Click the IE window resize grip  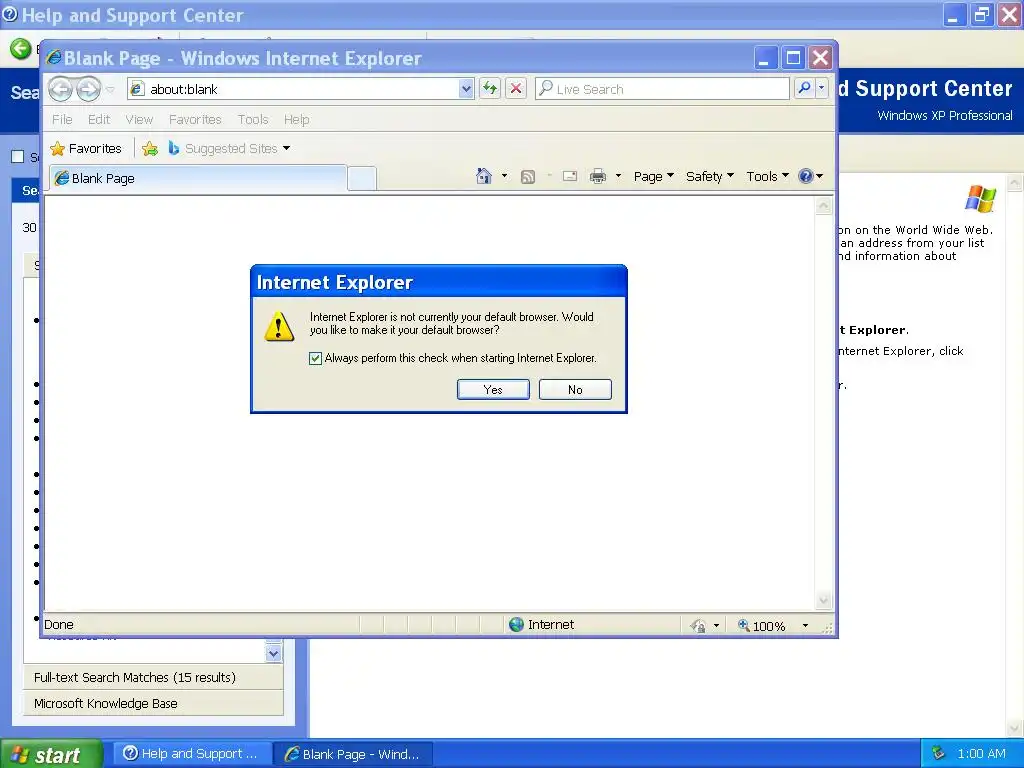click(827, 628)
